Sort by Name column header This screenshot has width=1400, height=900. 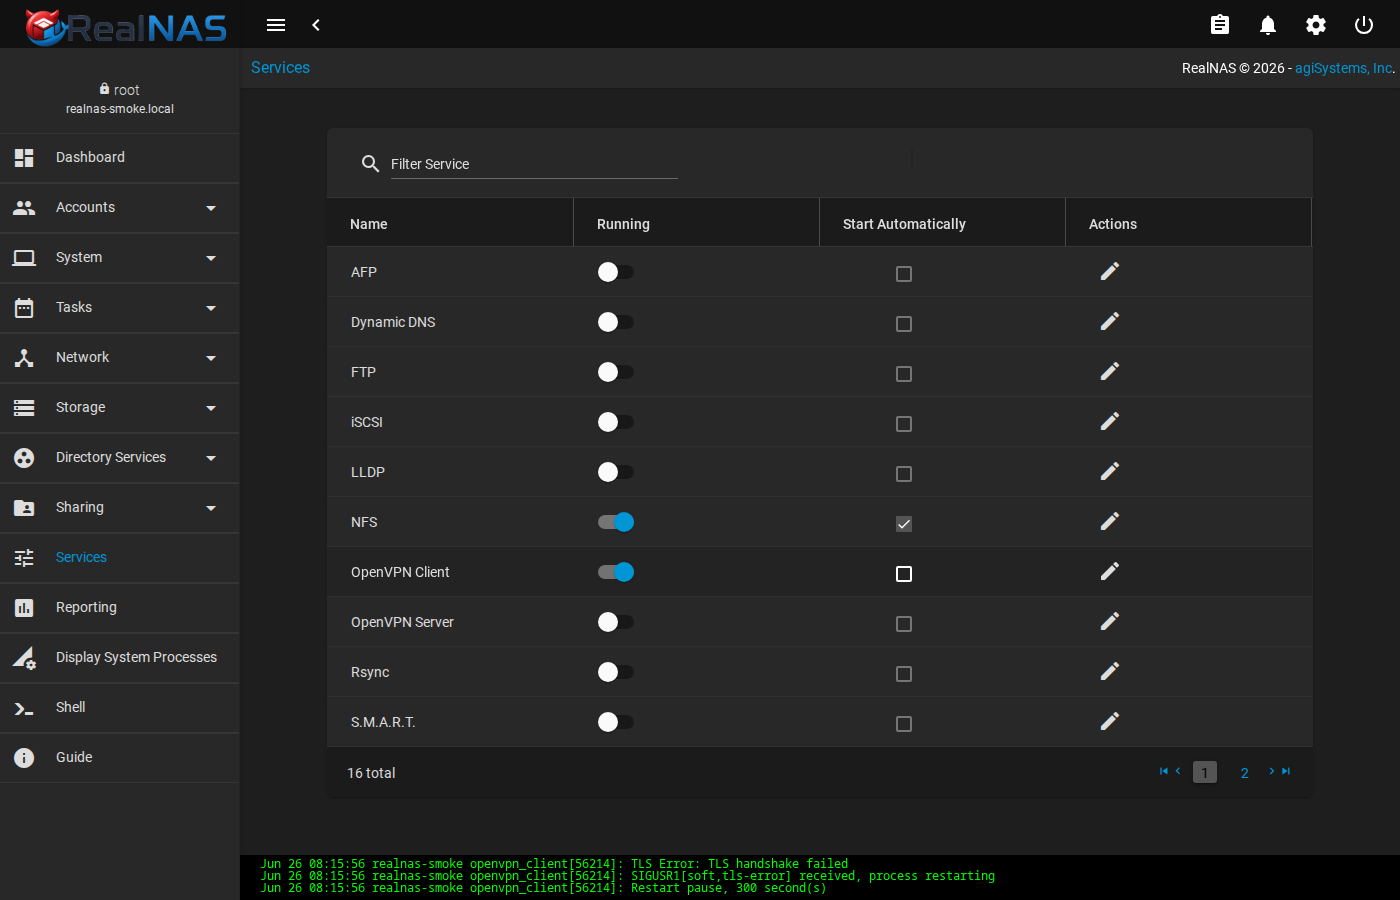click(450, 223)
